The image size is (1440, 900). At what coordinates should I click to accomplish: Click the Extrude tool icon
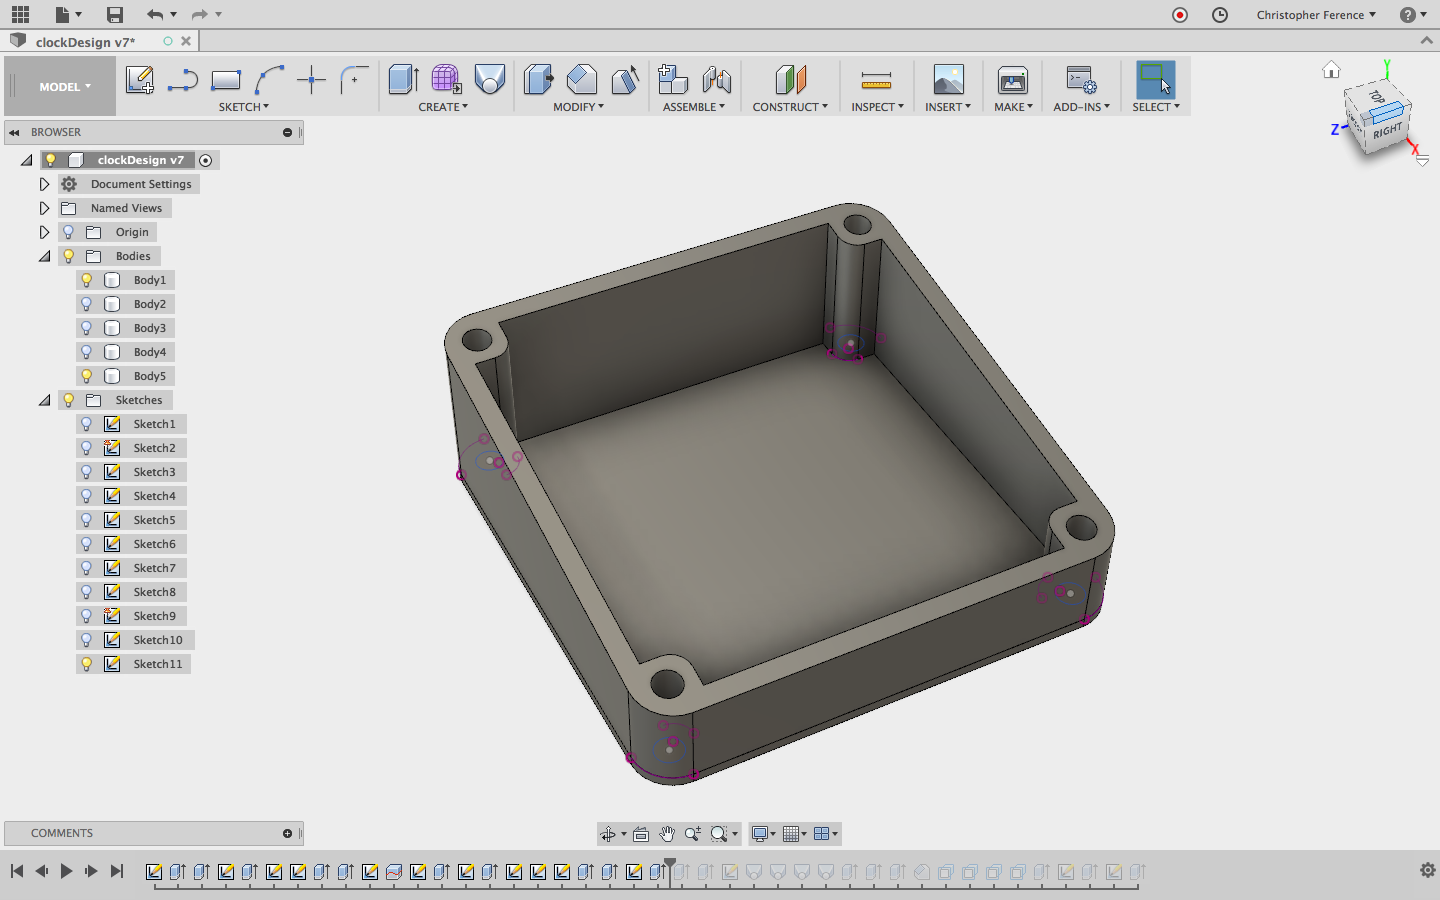coord(403,80)
